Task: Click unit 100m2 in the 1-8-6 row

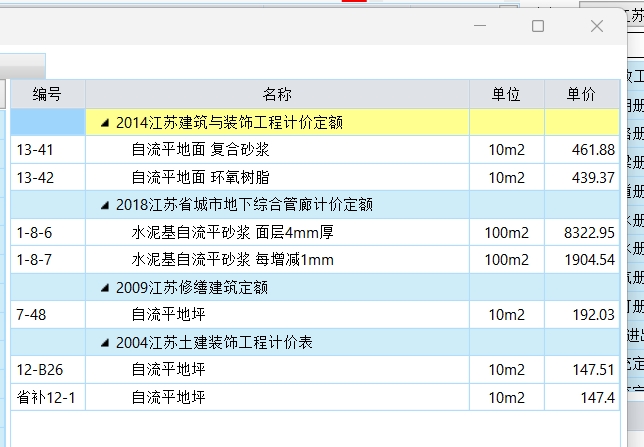Action: tap(507, 233)
